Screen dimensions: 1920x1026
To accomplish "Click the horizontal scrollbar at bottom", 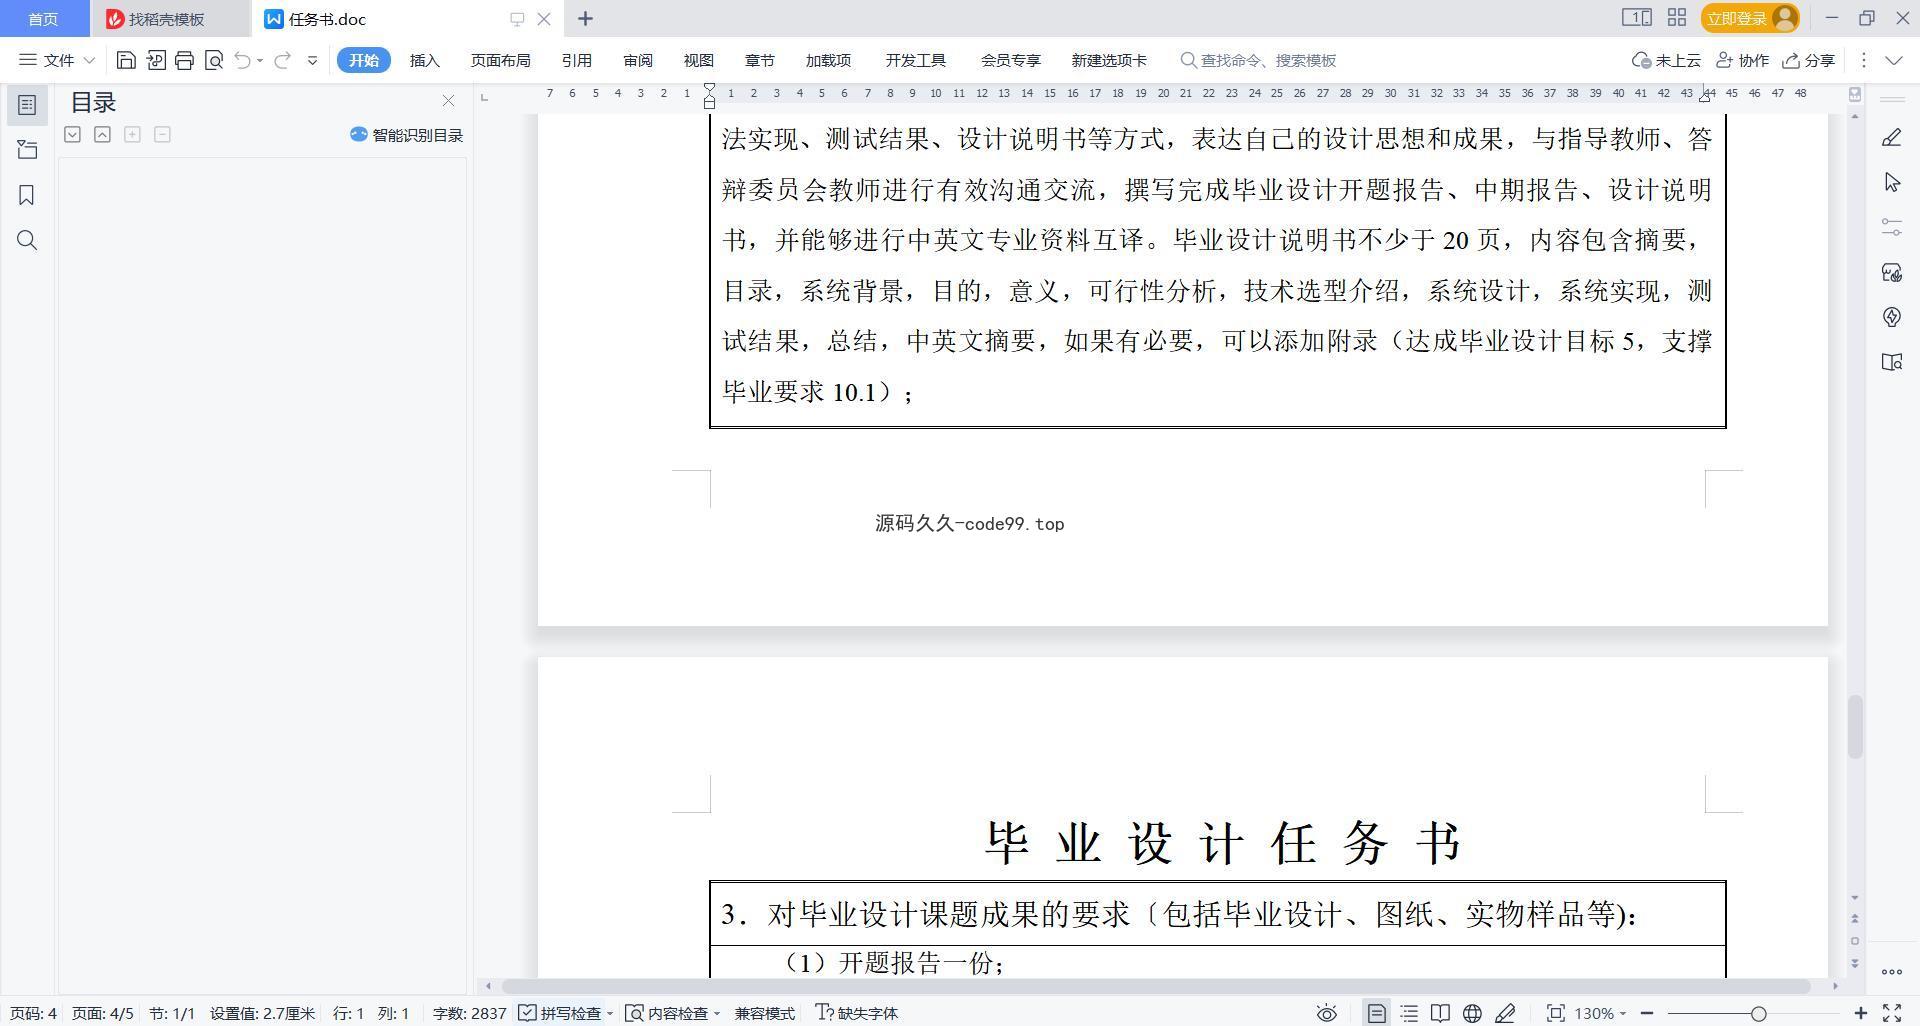I will pyautogui.click(x=1155, y=986).
